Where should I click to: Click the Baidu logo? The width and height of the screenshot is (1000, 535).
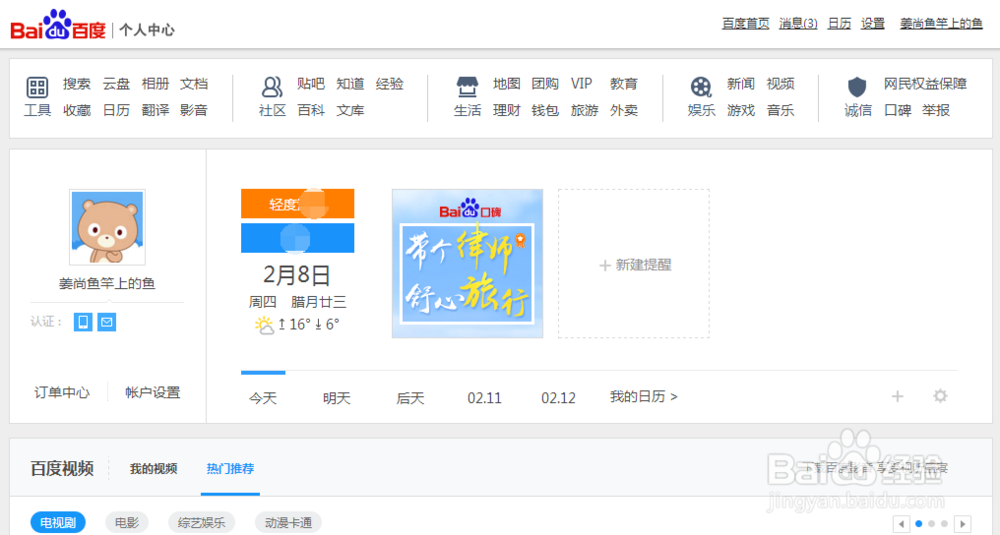[58, 26]
